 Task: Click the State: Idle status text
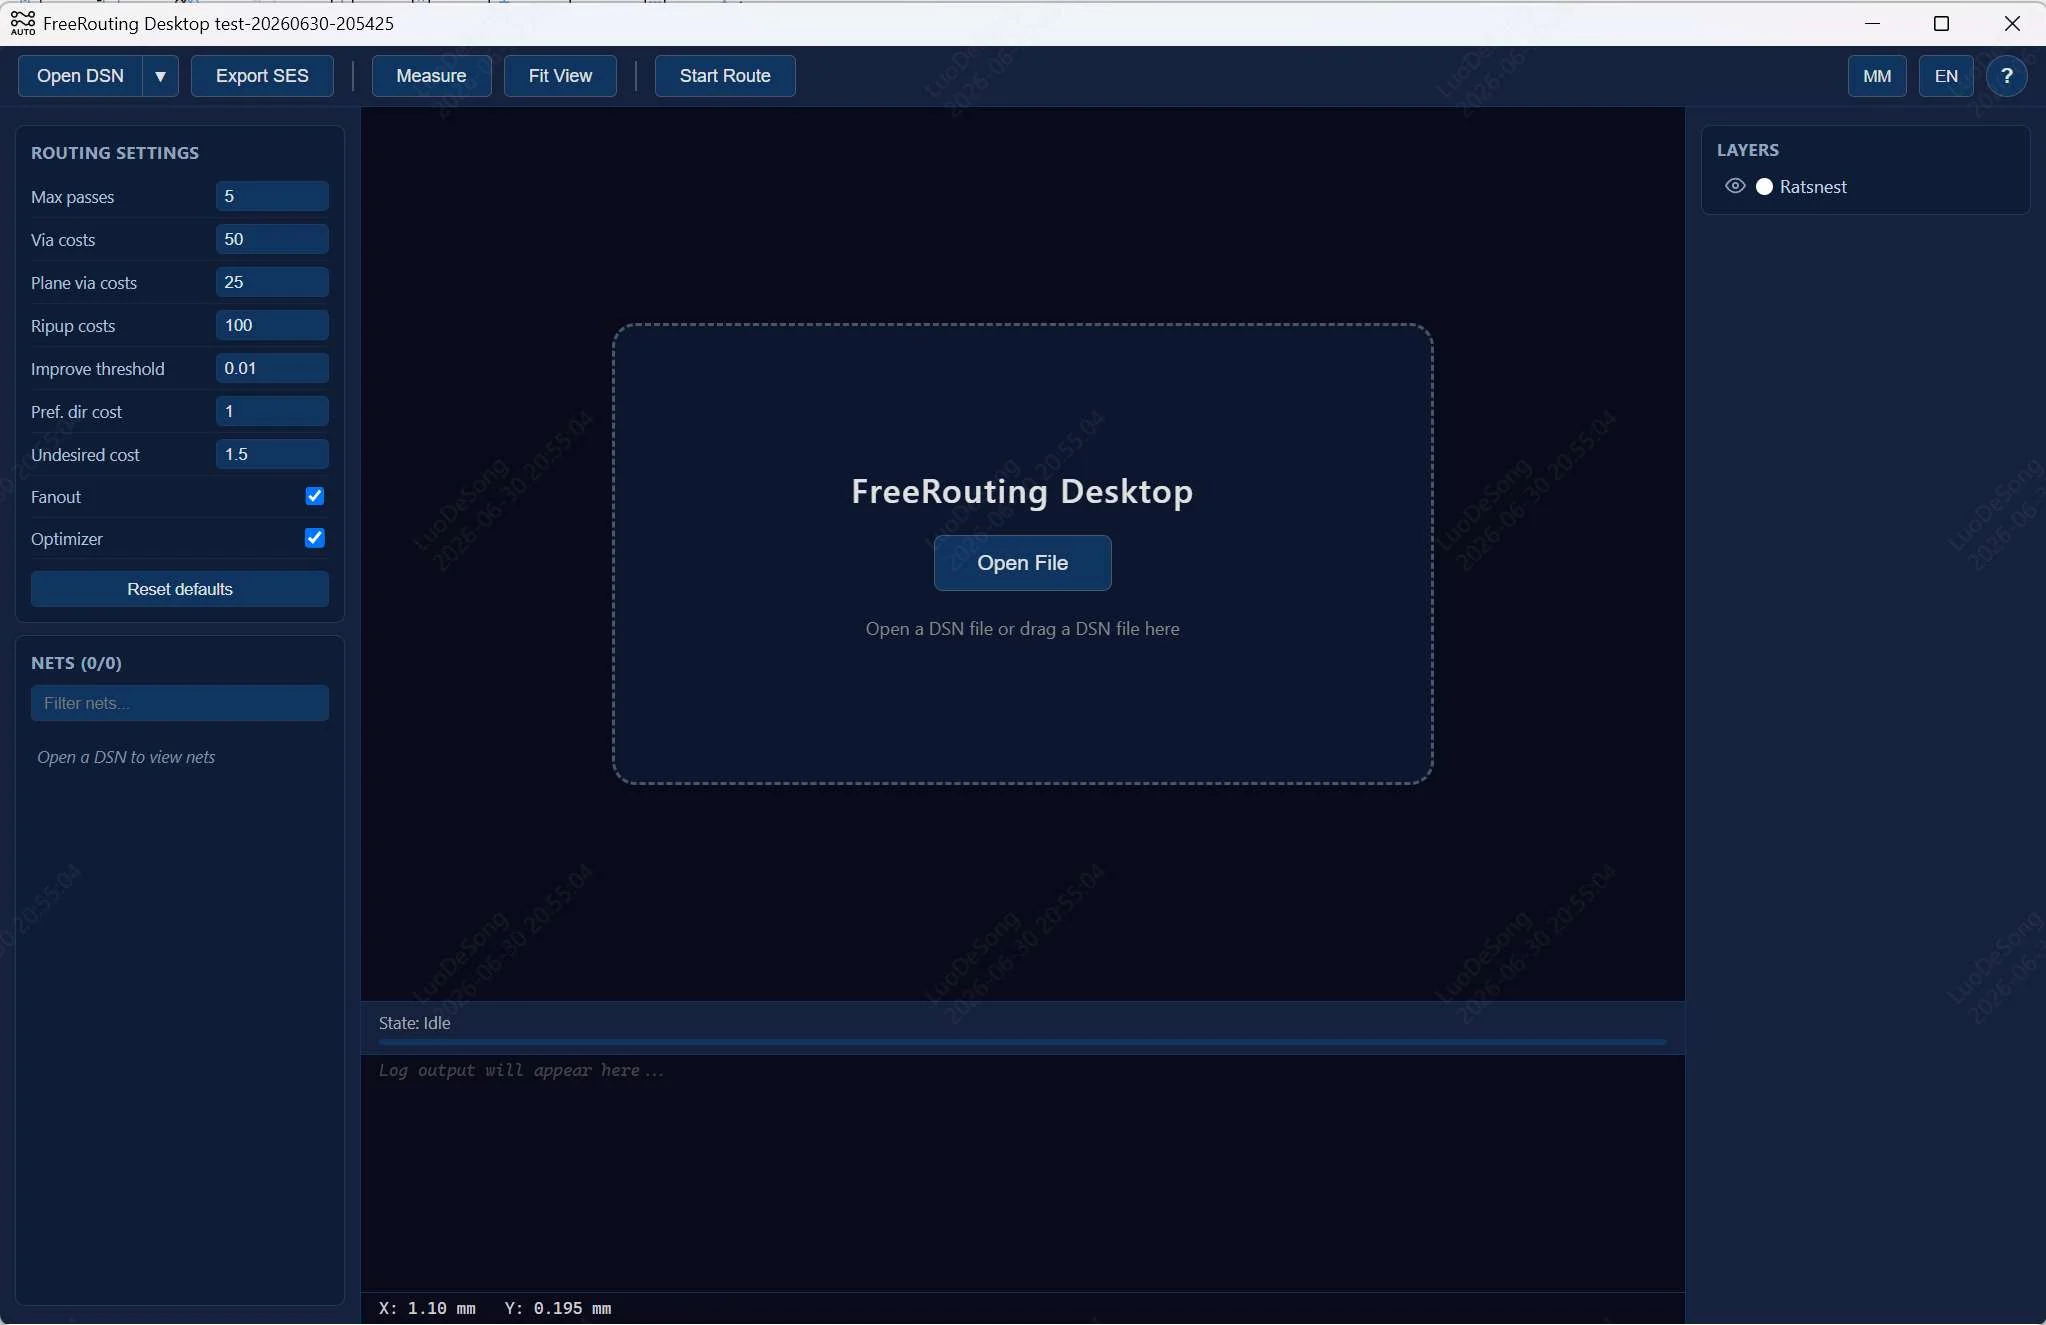414,1023
